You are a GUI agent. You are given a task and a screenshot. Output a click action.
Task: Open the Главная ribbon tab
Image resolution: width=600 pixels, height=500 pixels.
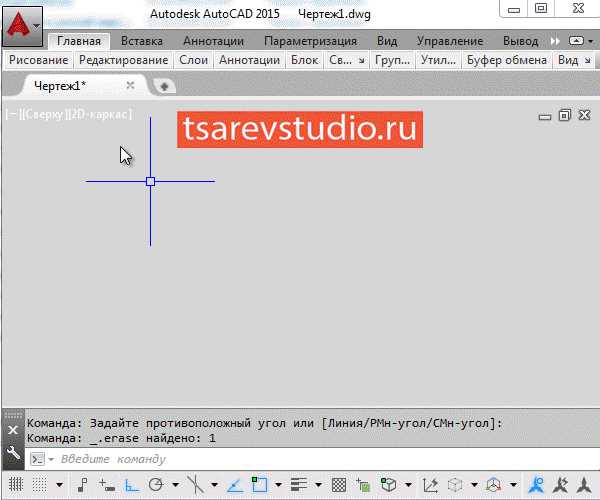[x=79, y=41]
